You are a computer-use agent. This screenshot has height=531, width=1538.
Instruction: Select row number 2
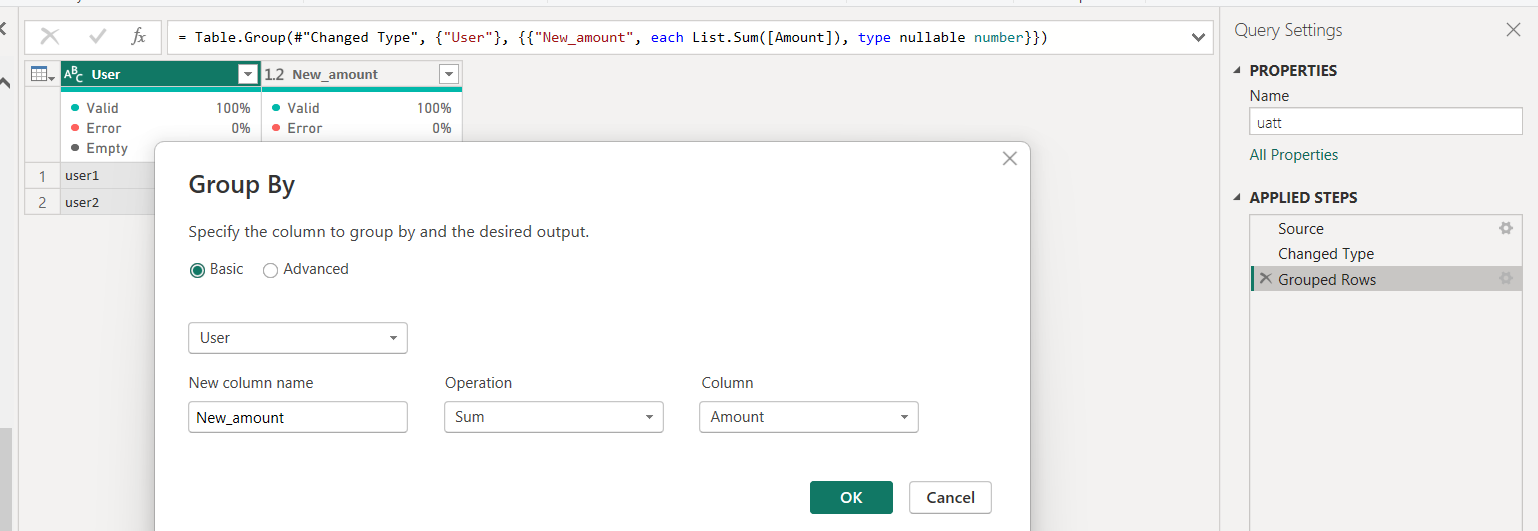coord(42,202)
